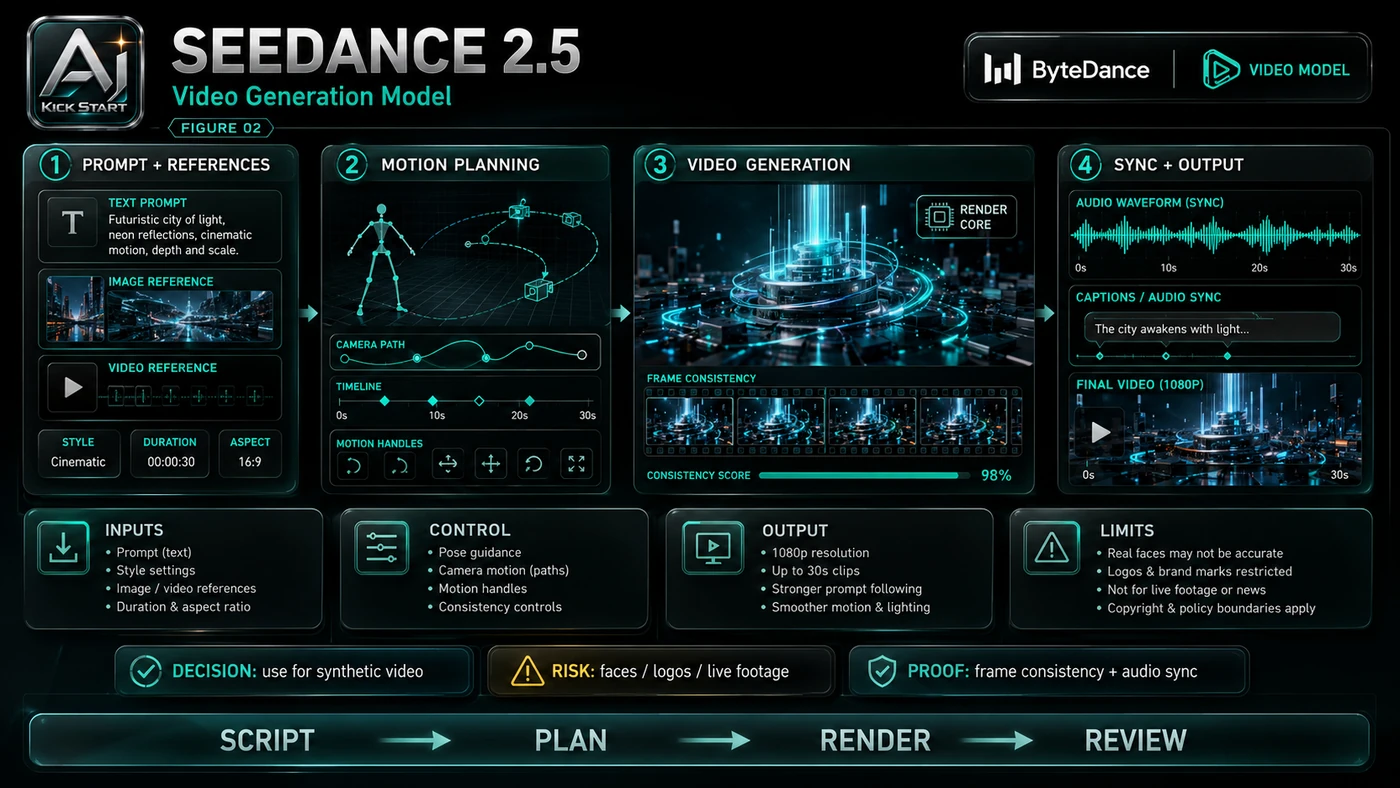Image resolution: width=1400 pixels, height=788 pixels.
Task: Click the Proof shield checkmark icon
Action: point(881,671)
